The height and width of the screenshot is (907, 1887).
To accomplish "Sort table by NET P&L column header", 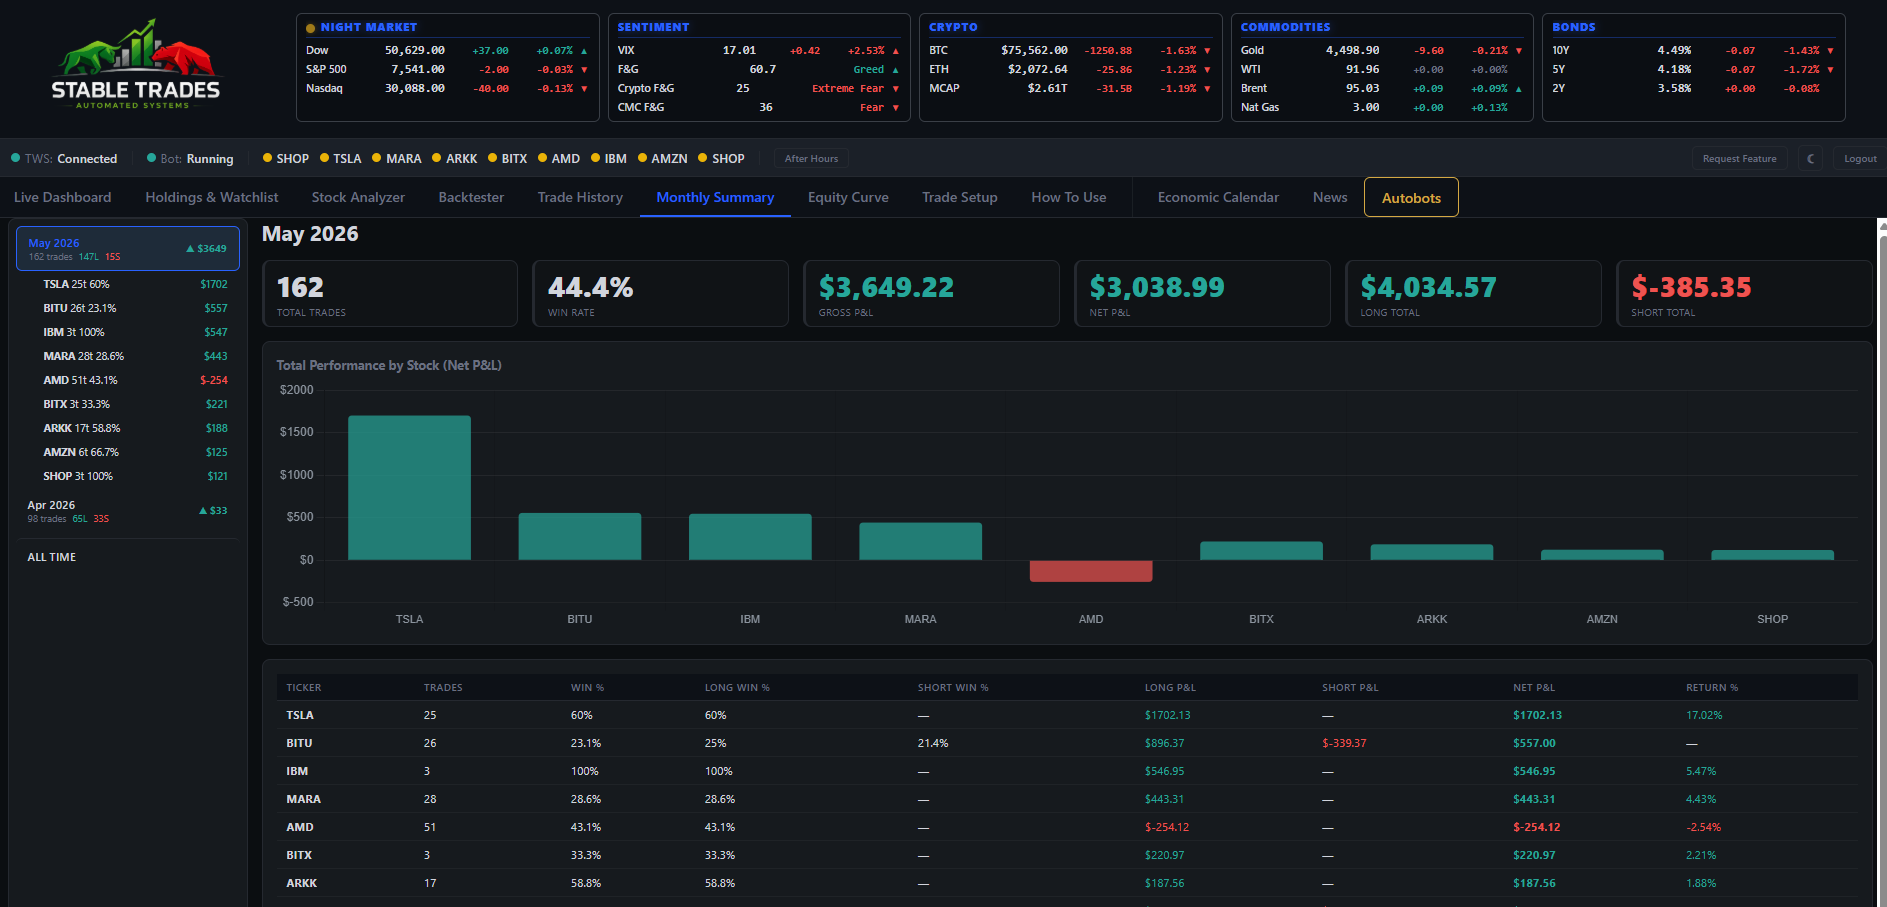I will click(x=1534, y=688).
